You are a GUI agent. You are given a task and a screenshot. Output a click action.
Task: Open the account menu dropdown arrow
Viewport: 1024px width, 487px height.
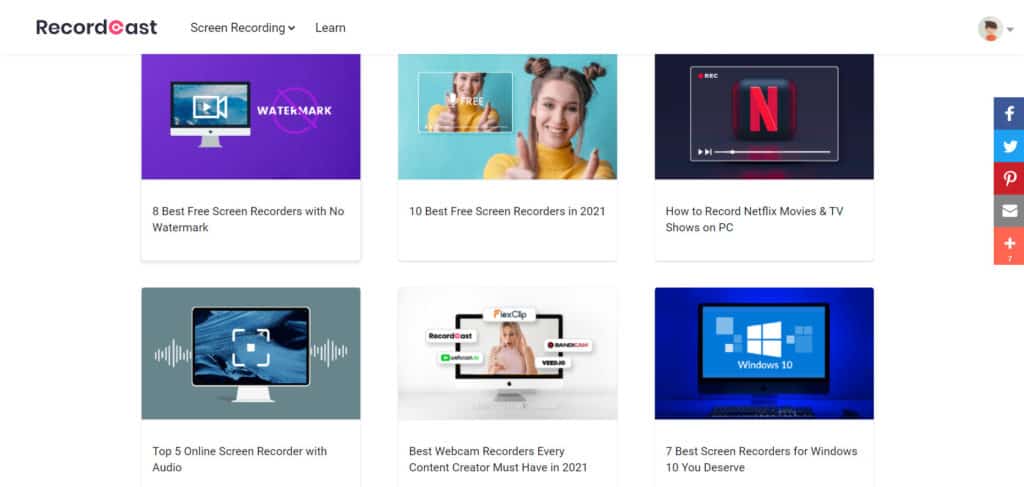[x=1011, y=30]
